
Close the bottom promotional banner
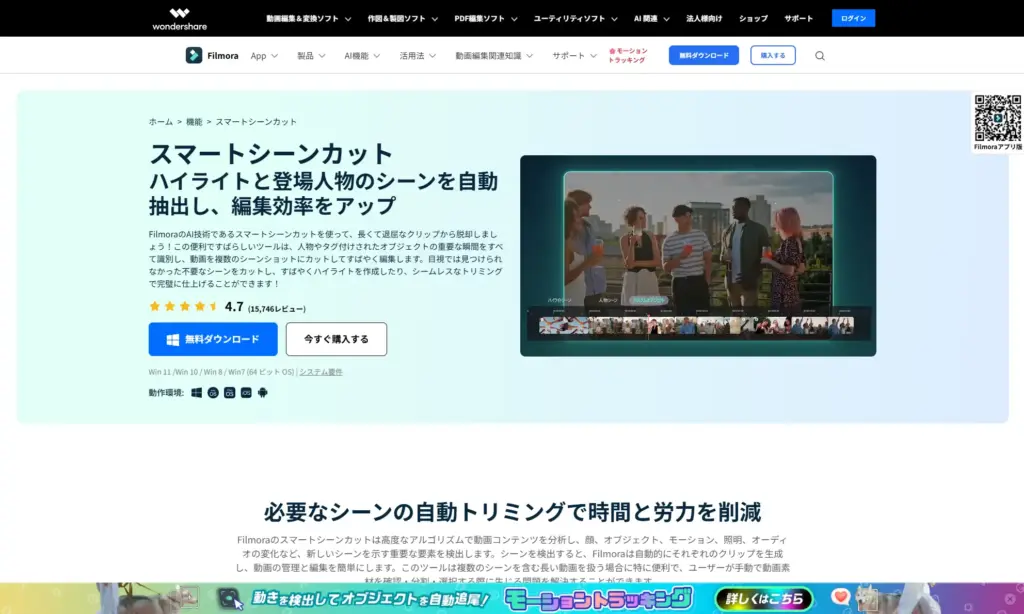1010,598
